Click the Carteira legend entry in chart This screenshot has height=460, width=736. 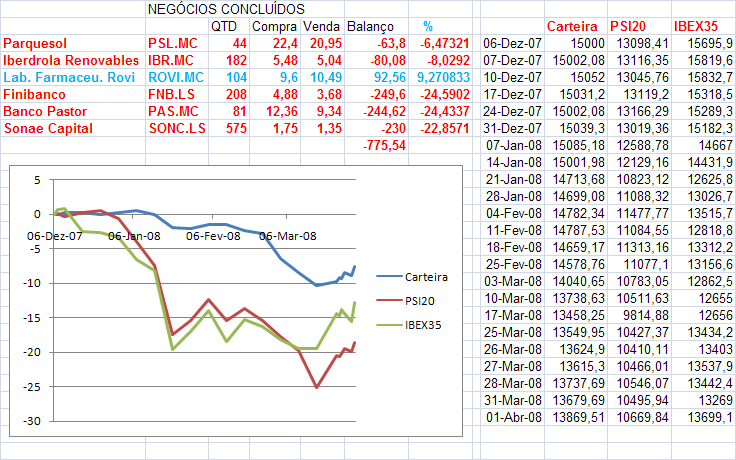[x=412, y=277]
